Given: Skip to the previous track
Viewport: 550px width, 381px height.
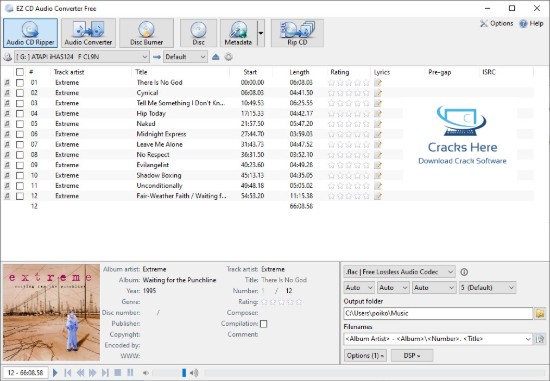Looking at the screenshot, I should 68,373.
